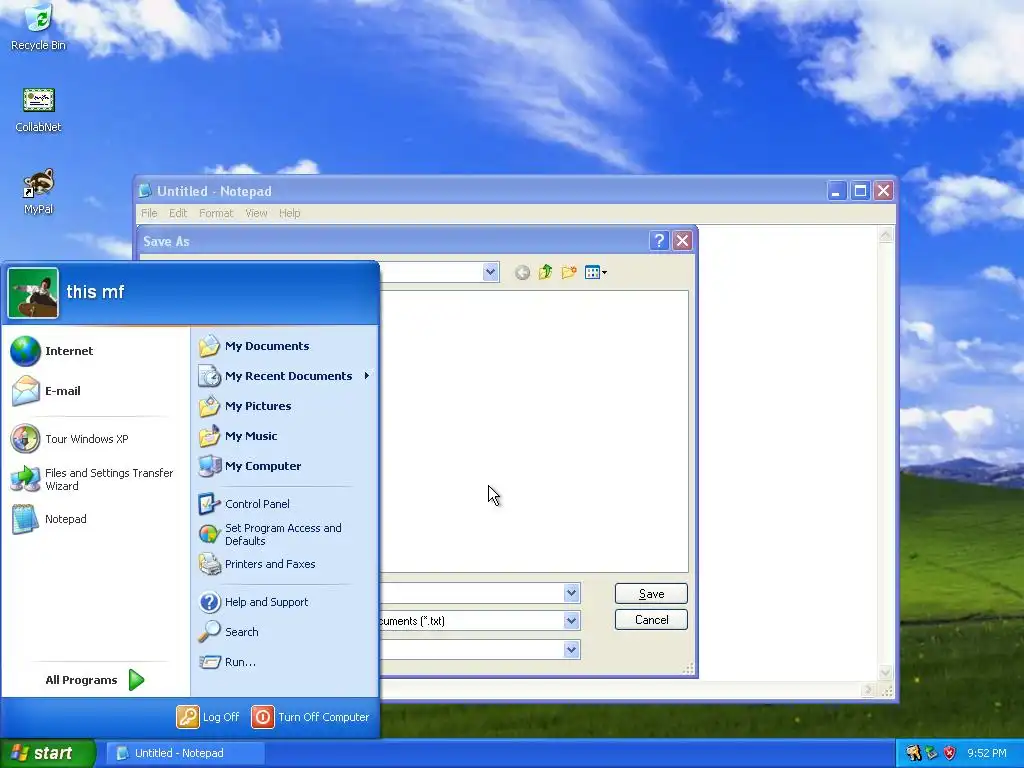
Task: Open Set Program Access and Defaults
Action: (285, 534)
